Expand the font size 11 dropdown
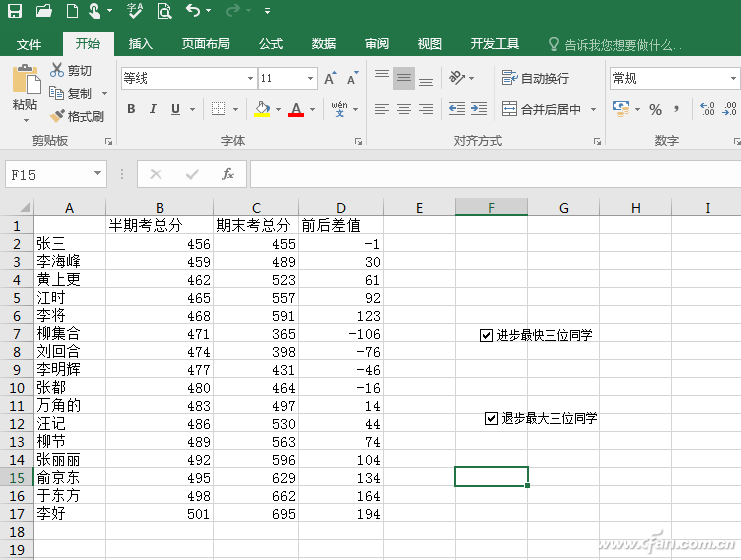741x560 pixels. pos(310,78)
